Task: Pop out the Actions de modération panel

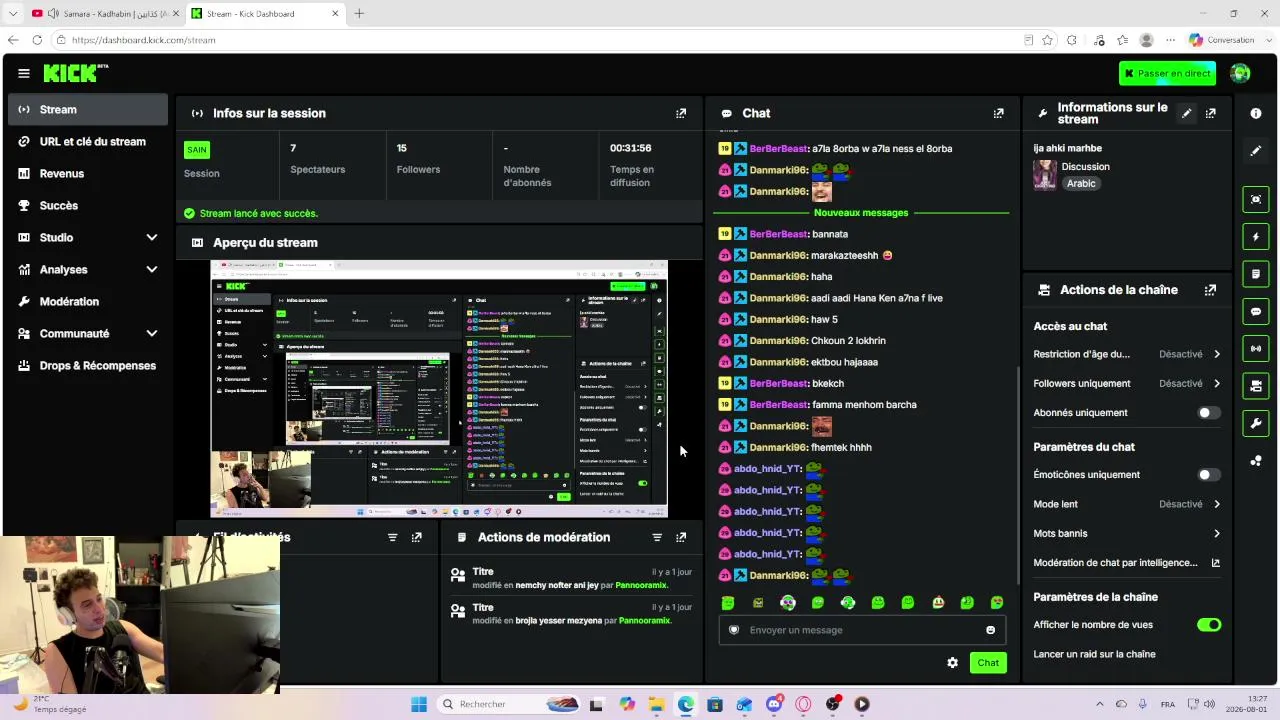Action: 681,537
